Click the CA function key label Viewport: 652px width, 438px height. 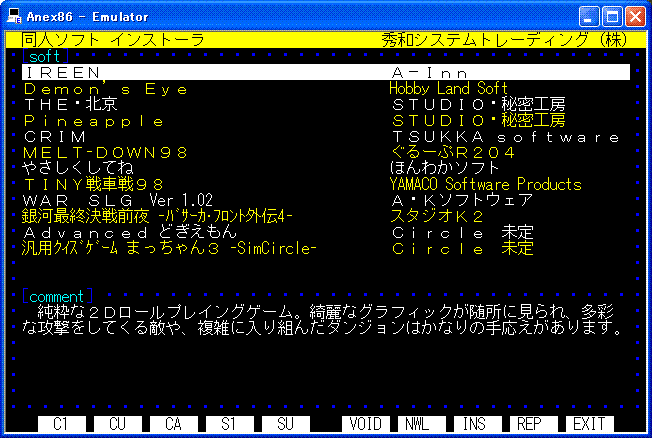pyautogui.click(x=173, y=424)
